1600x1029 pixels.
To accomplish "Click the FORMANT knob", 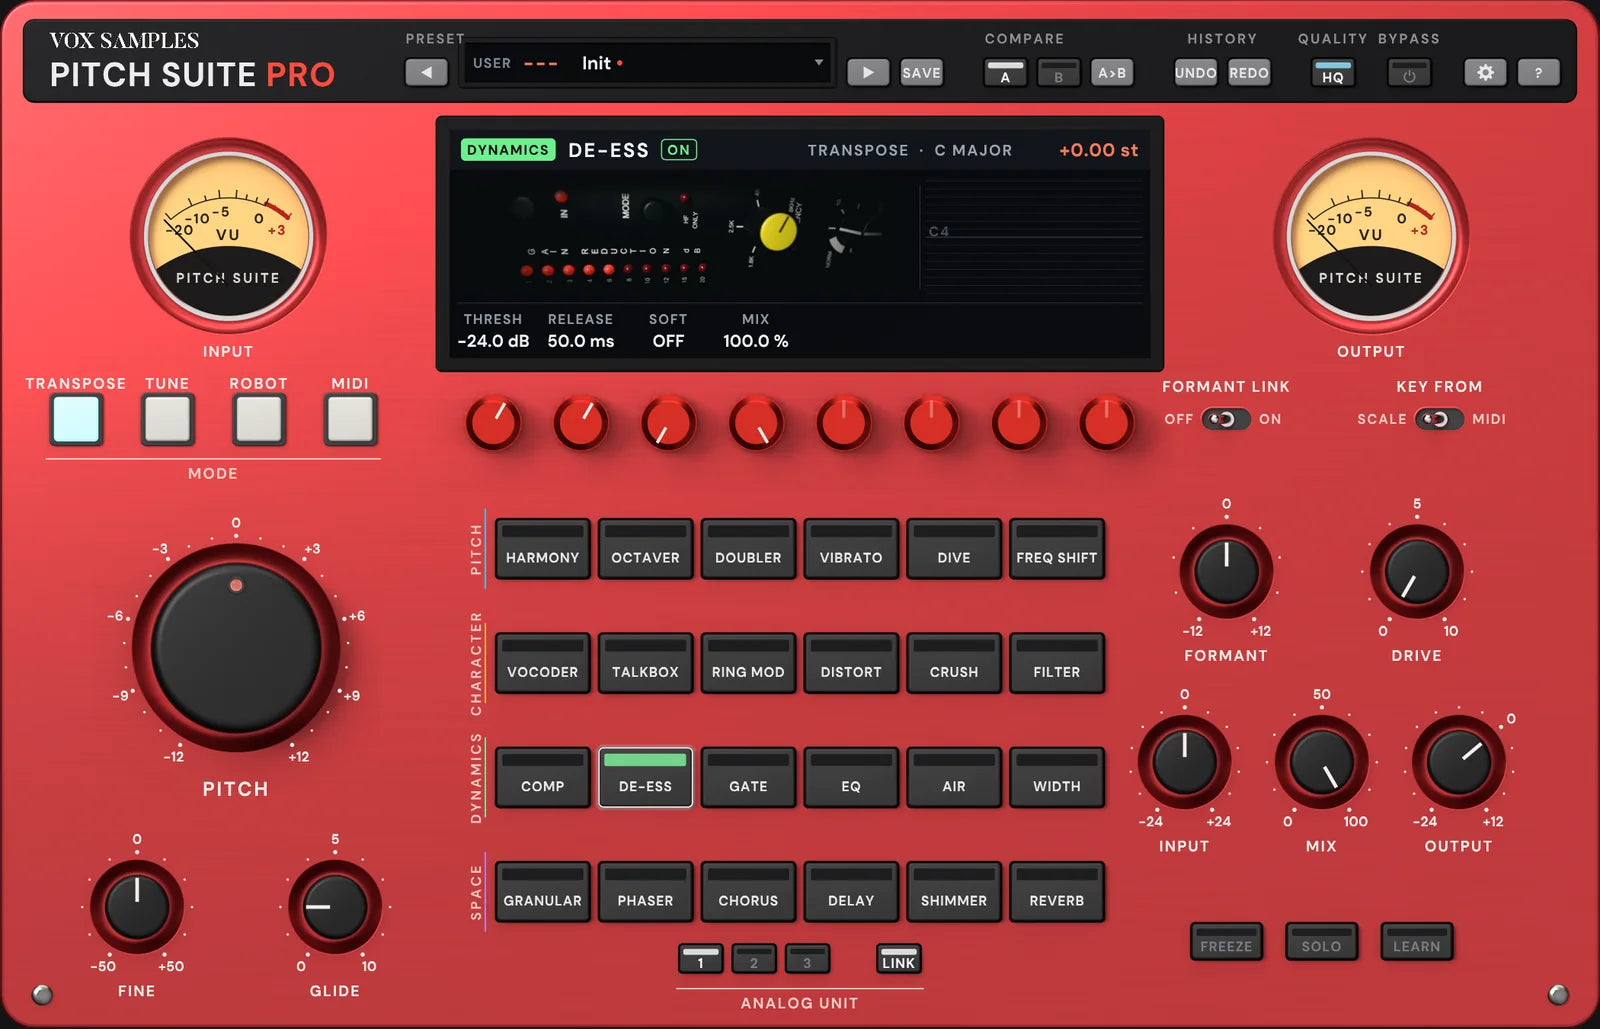I will (x=1226, y=571).
